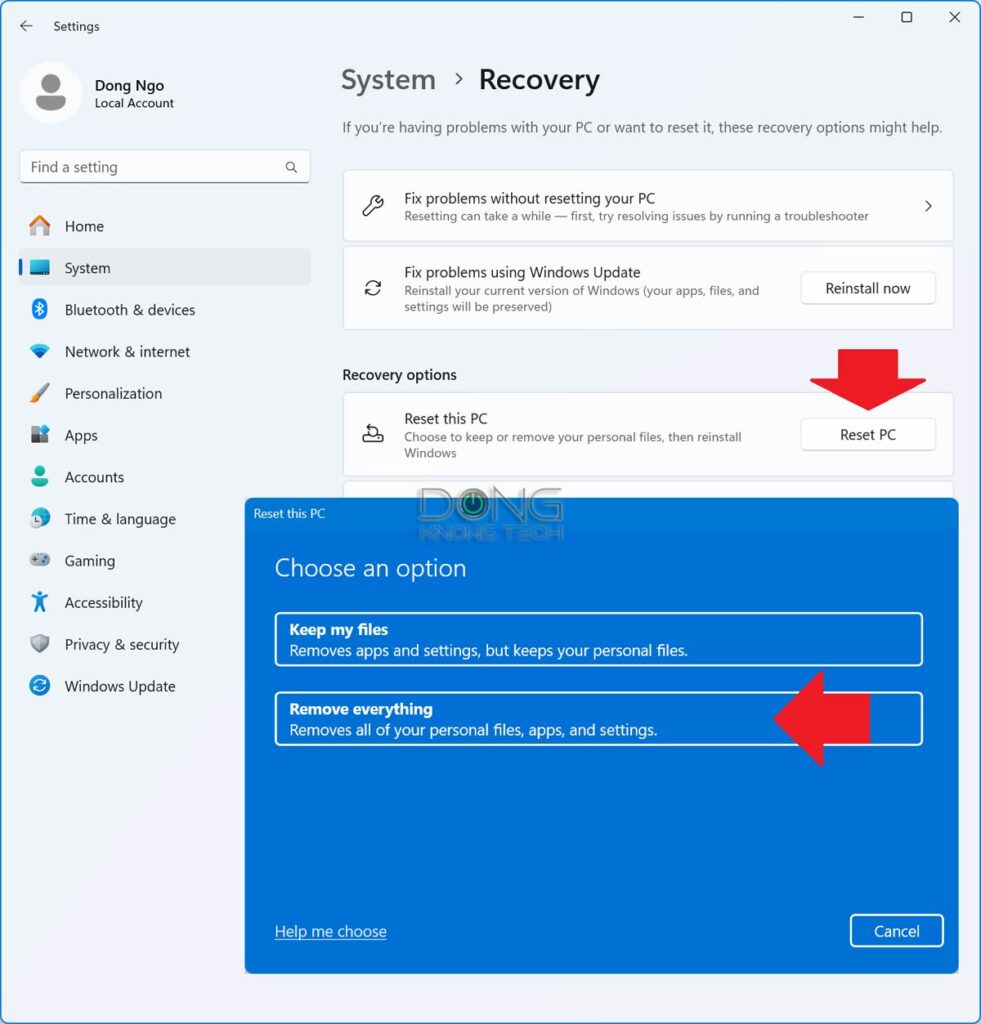Click the Network wifi icon

(x=40, y=351)
